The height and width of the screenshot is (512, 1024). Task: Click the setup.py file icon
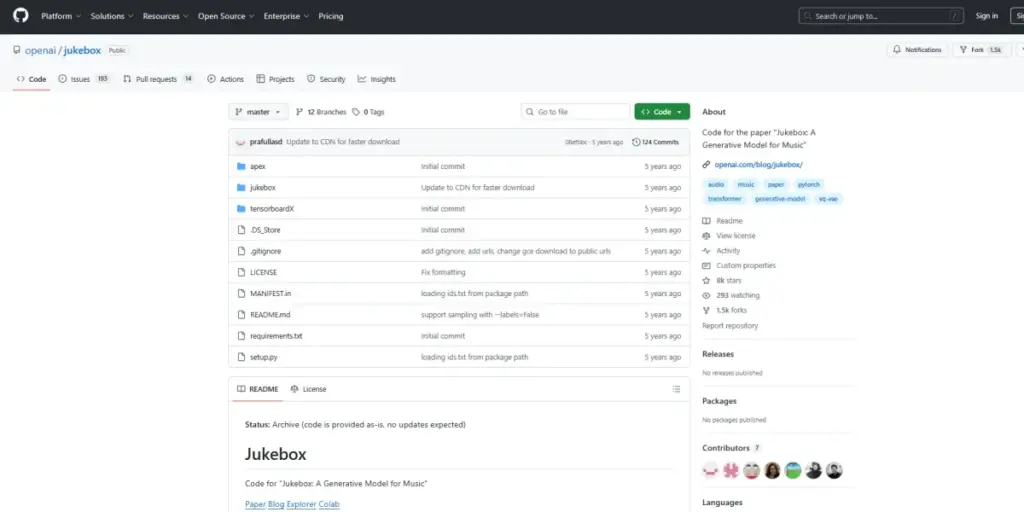241,357
